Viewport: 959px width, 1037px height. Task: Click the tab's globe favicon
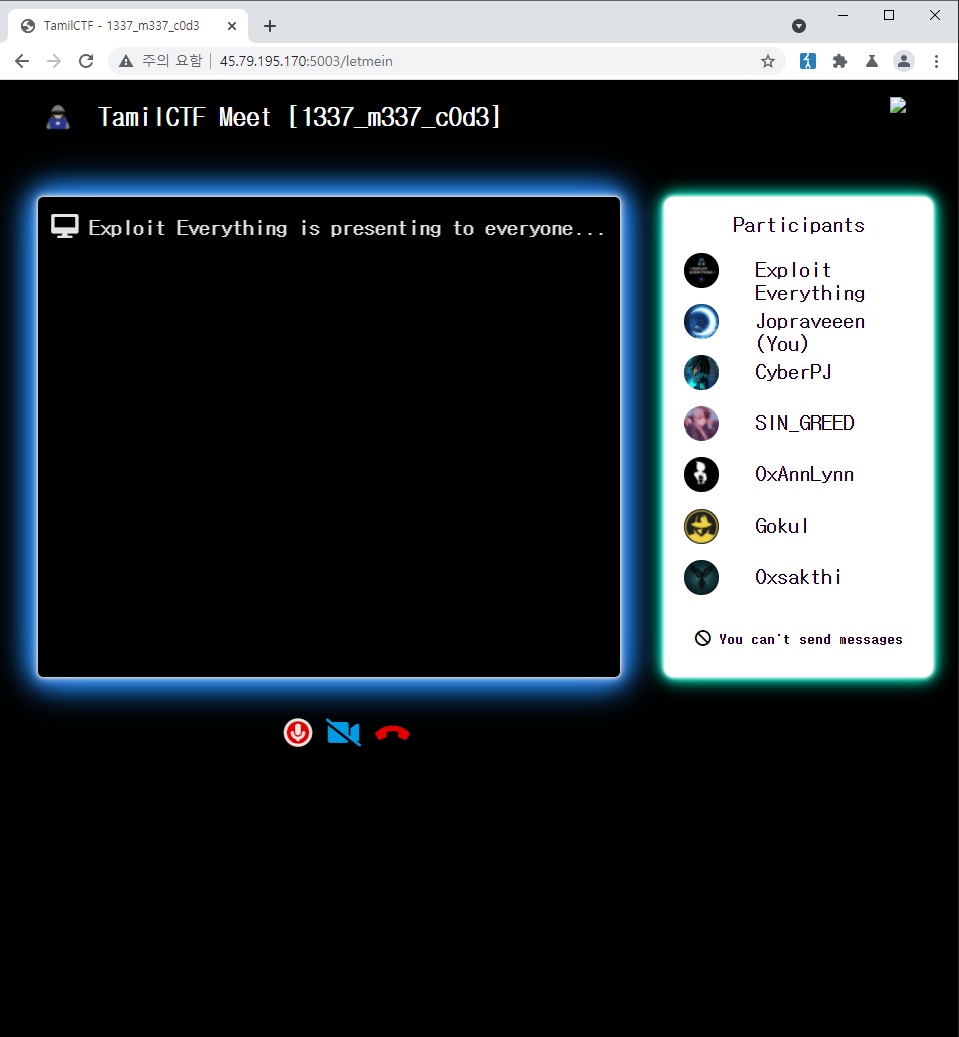28,26
